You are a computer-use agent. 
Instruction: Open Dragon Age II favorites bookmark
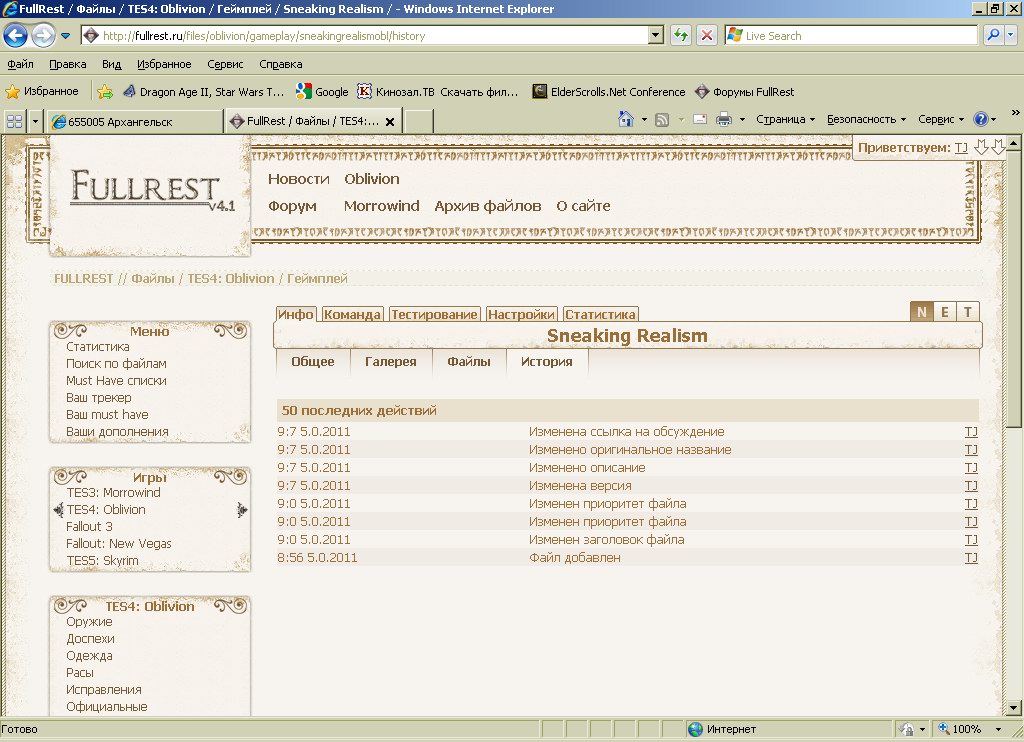coord(204,92)
